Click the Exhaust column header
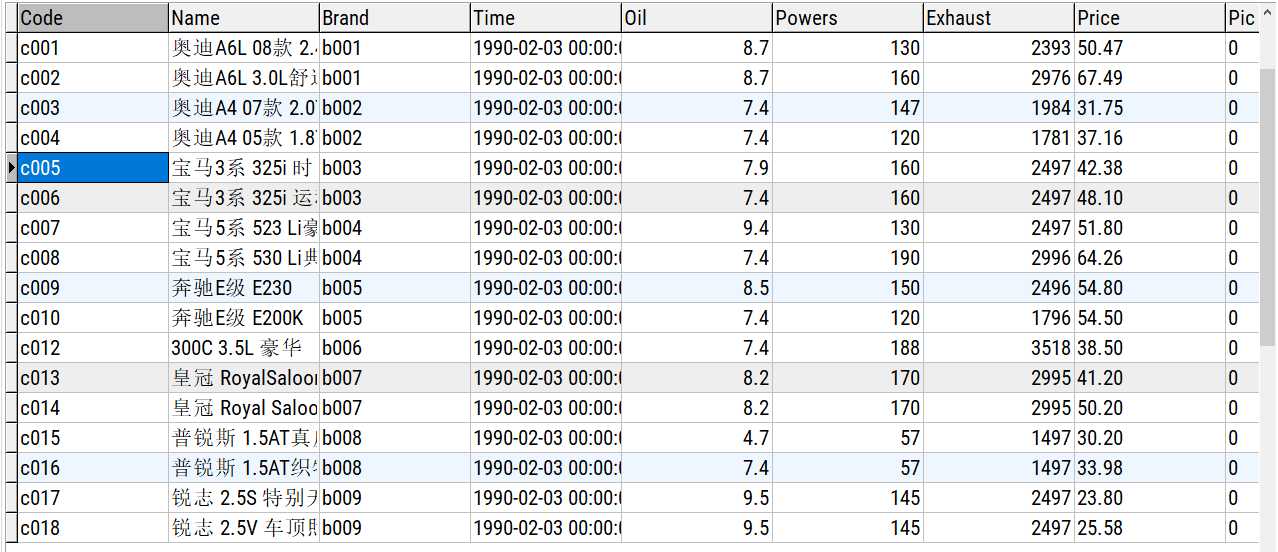The height and width of the screenshot is (552, 1278). (x=999, y=17)
